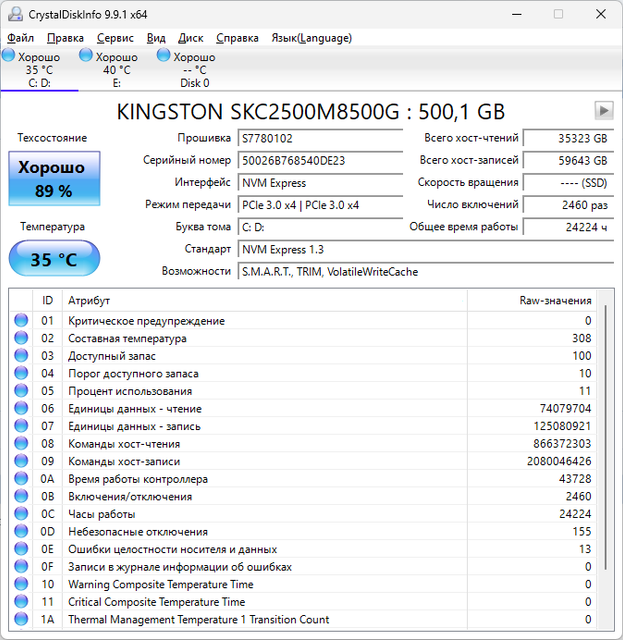This screenshot has width=623, height=640.
Task: Click the Raw-значения column header
Action: [x=532, y=301]
